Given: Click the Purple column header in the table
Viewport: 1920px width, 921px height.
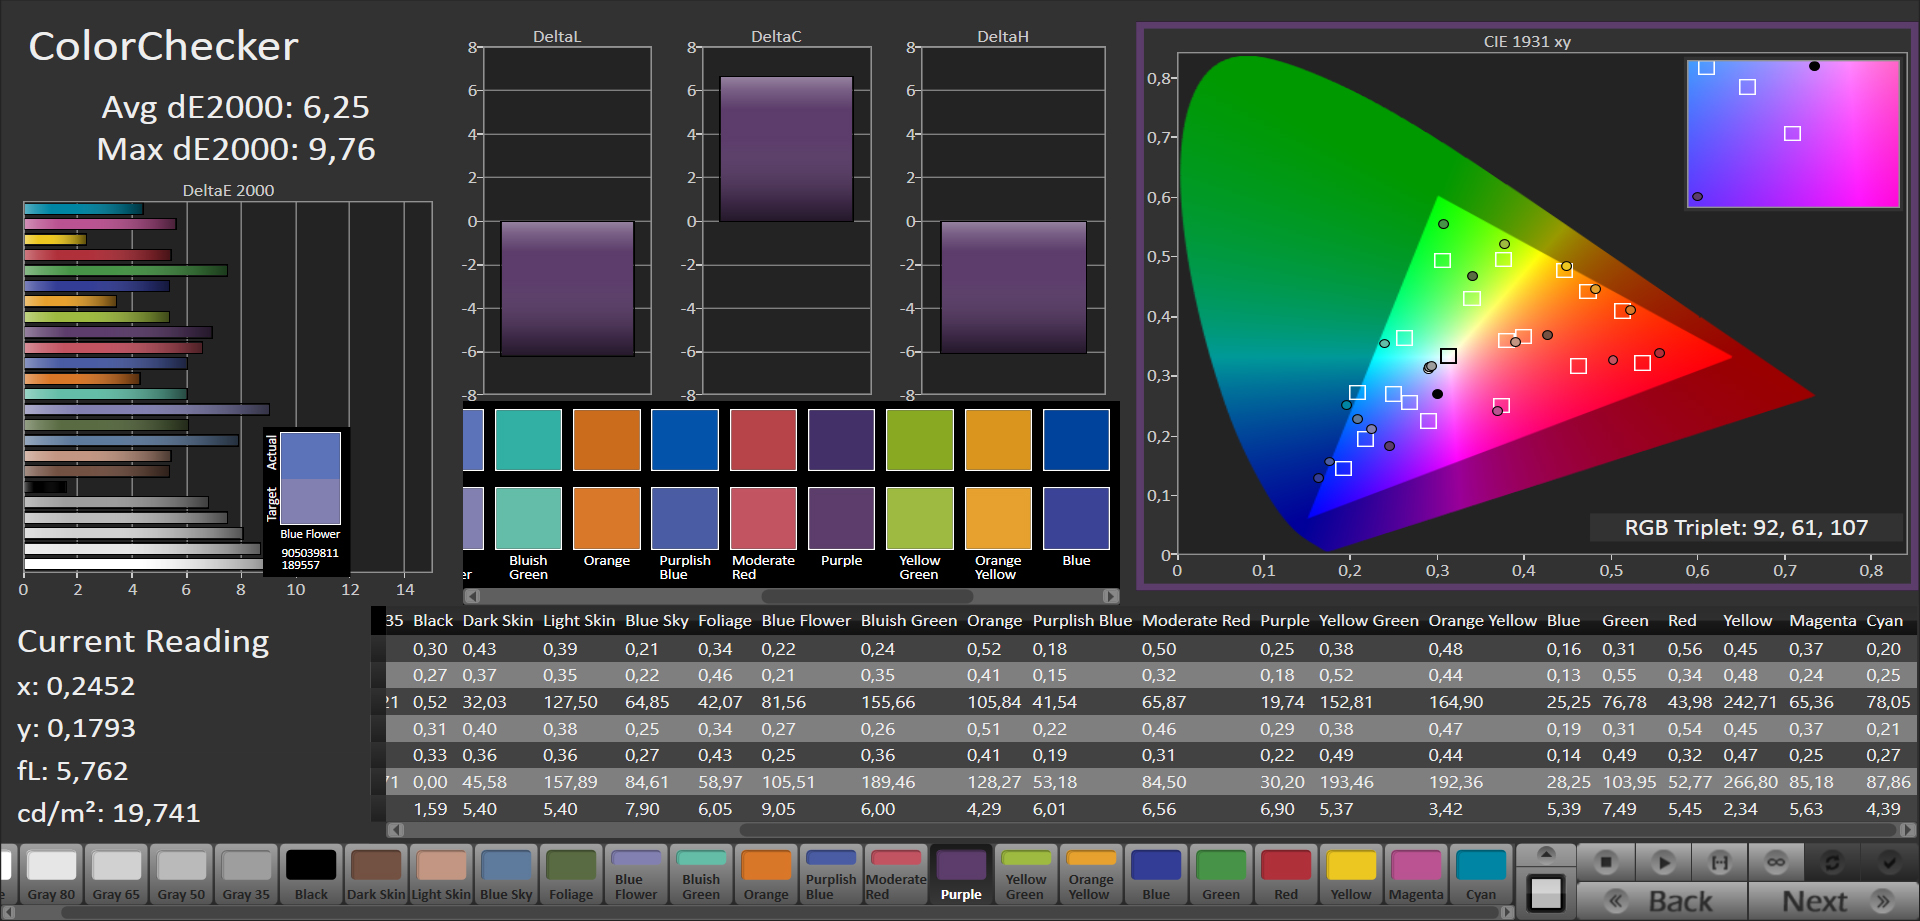Looking at the screenshot, I should [x=1284, y=620].
